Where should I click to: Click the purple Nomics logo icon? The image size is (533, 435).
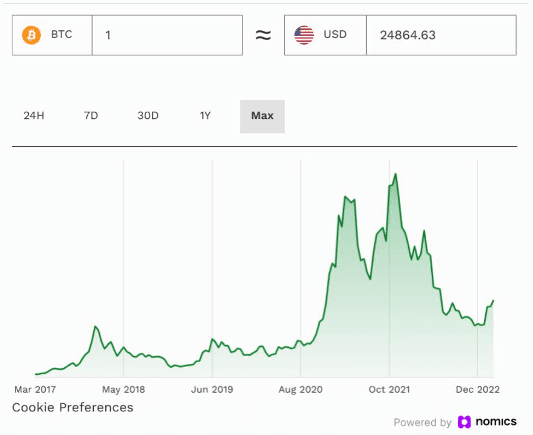click(x=464, y=422)
